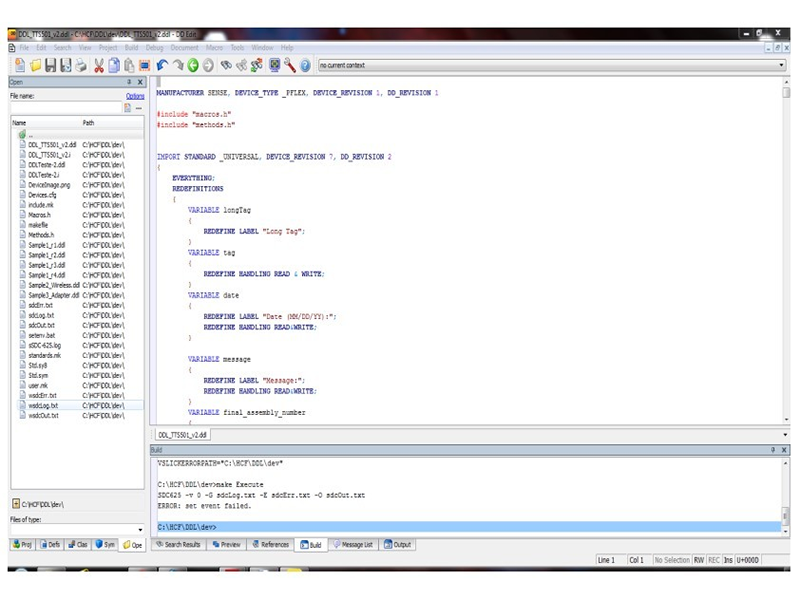Viewport: 800px width, 600px height.
Task: Click the select-all/block toolbar icon
Action: 144,65
